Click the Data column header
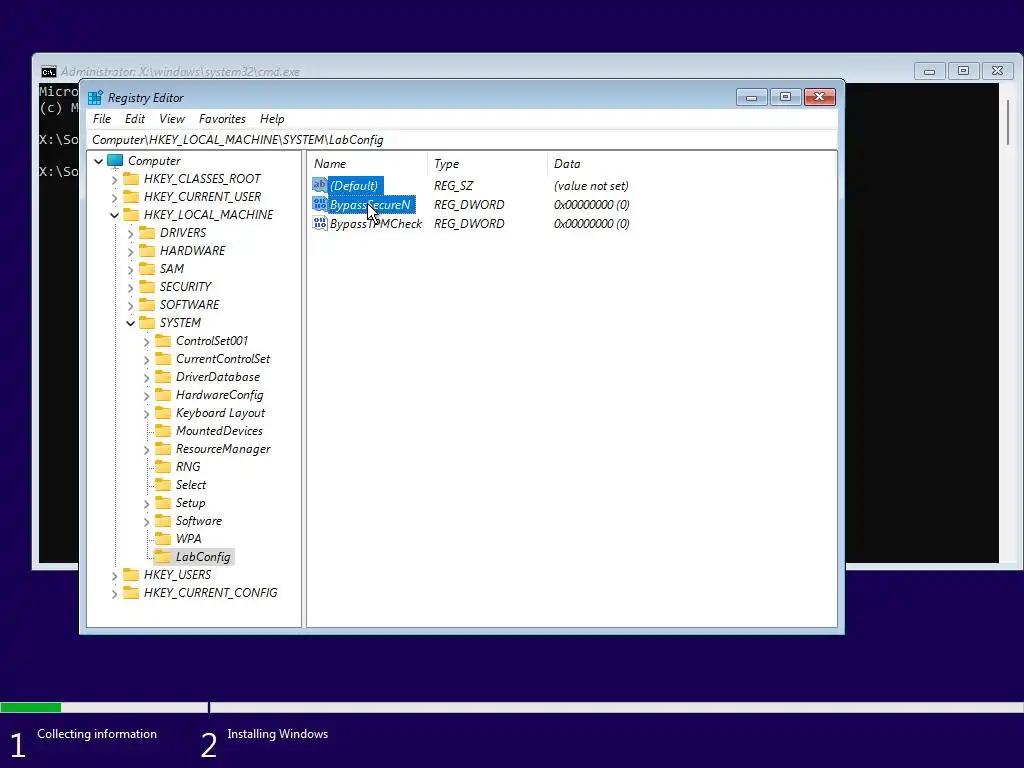The width and height of the screenshot is (1024, 768). (x=692, y=164)
